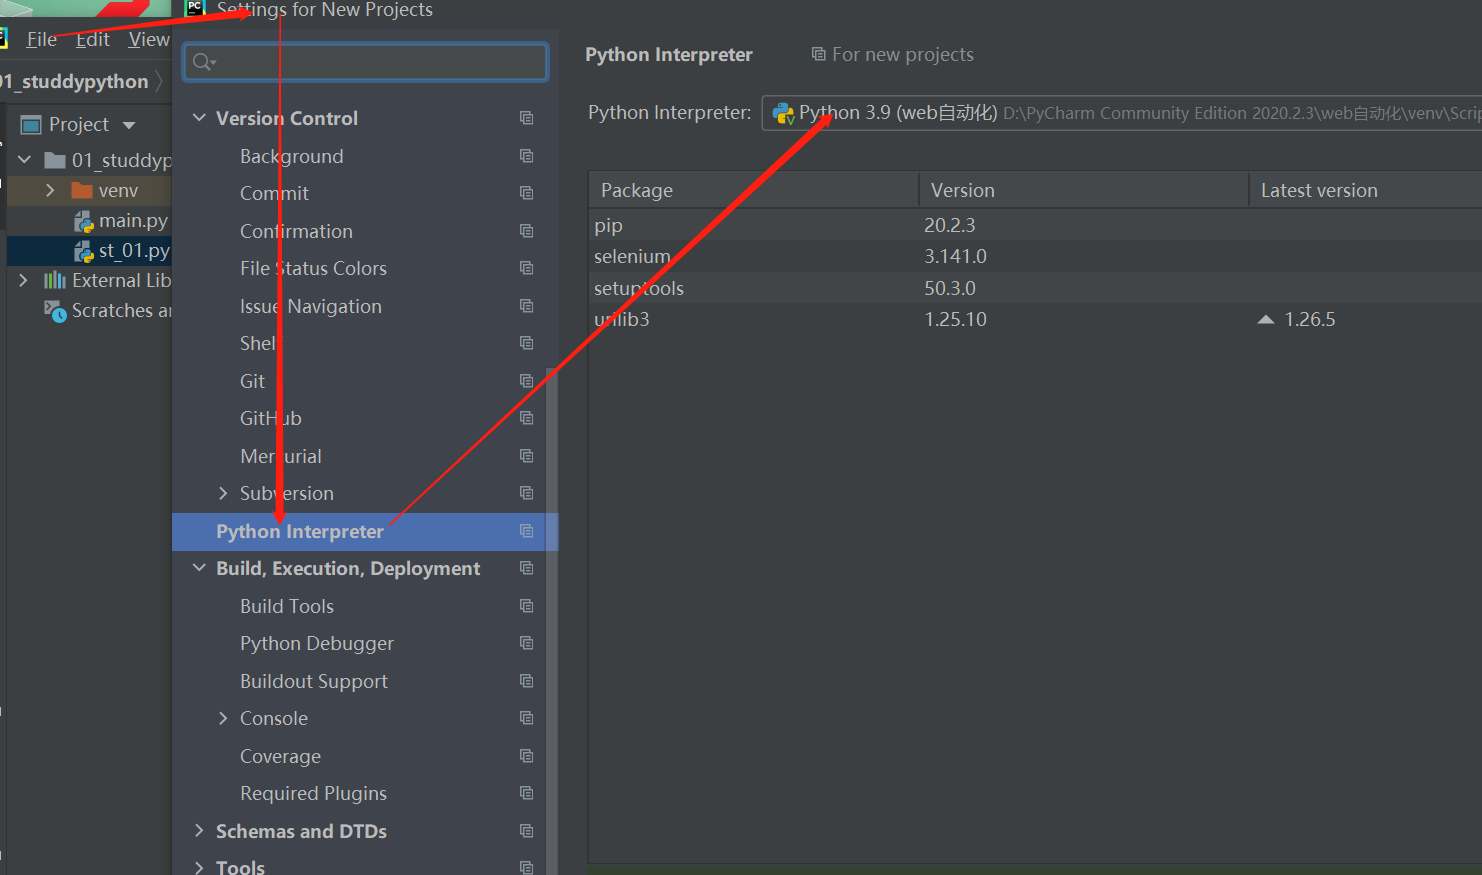The height and width of the screenshot is (875, 1482).
Task: Click the per-project icon next to Commit
Action: point(526,193)
